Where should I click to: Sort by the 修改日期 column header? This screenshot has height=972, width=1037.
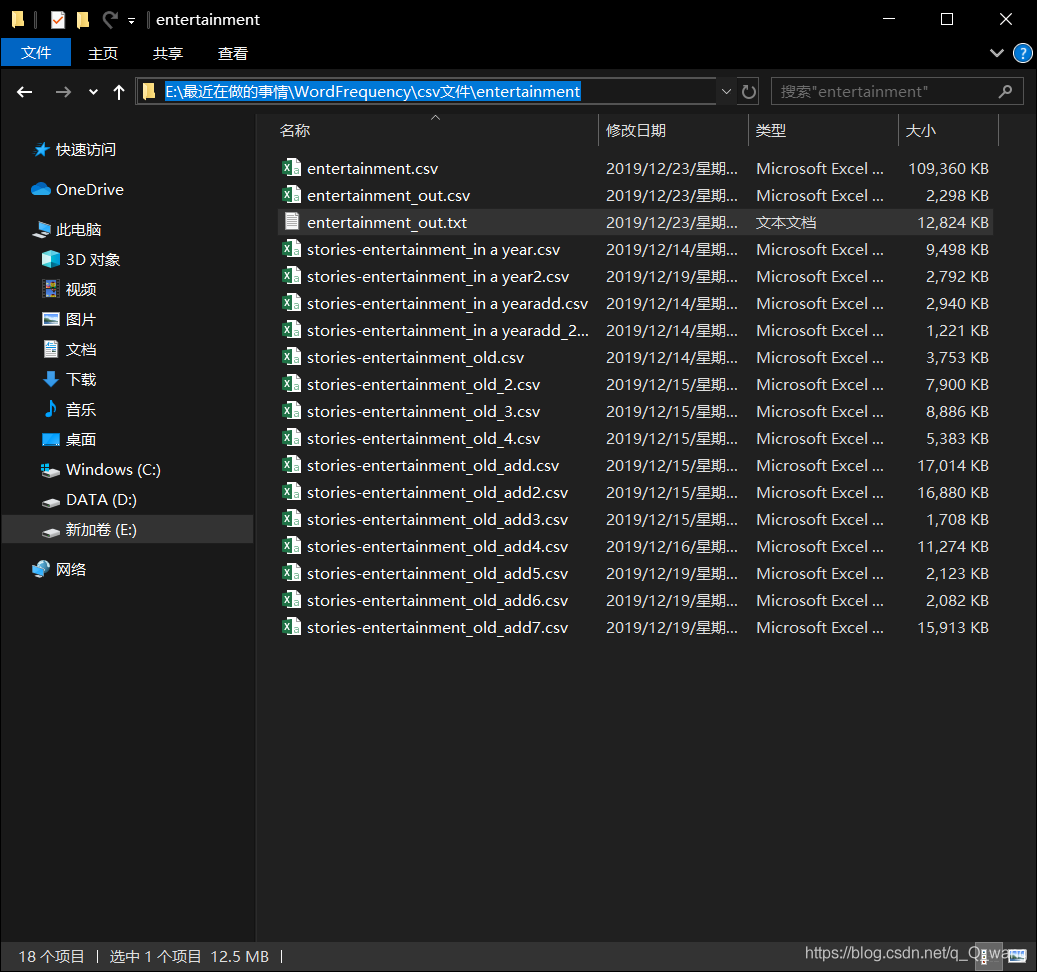coord(673,130)
